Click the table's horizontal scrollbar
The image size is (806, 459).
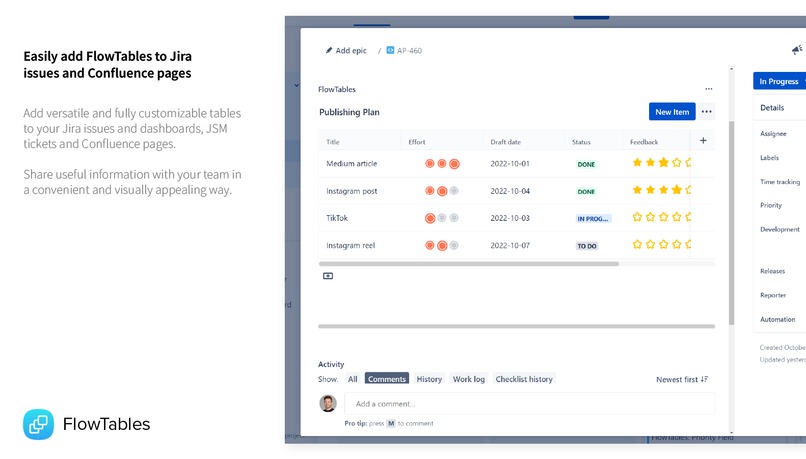point(468,264)
